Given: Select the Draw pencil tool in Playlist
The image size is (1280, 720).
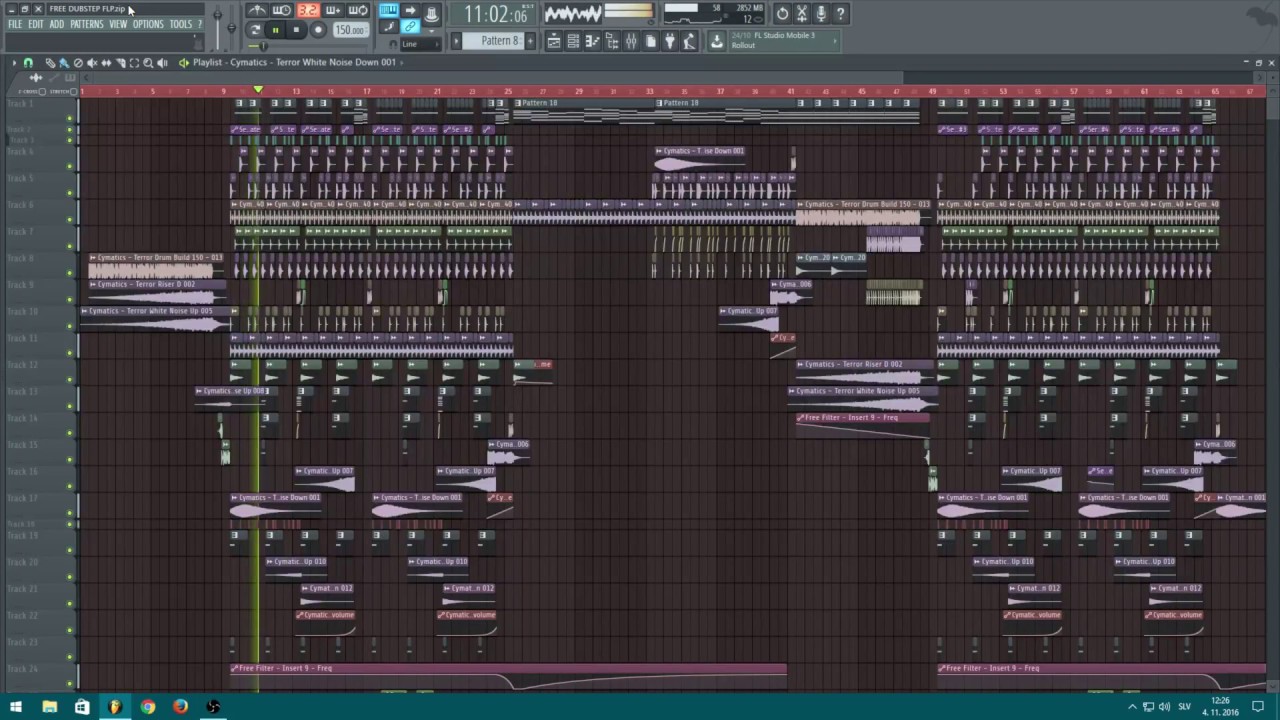Looking at the screenshot, I should (x=49, y=63).
